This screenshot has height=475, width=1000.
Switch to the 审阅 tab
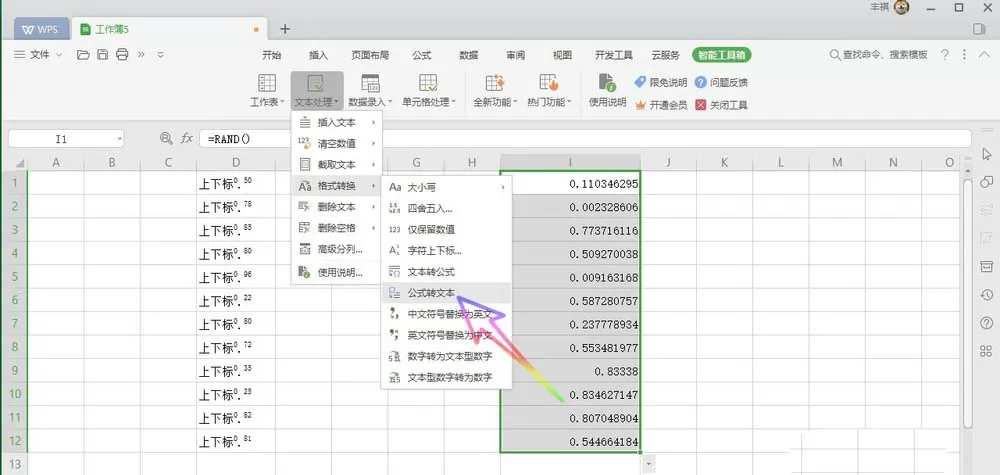point(515,55)
